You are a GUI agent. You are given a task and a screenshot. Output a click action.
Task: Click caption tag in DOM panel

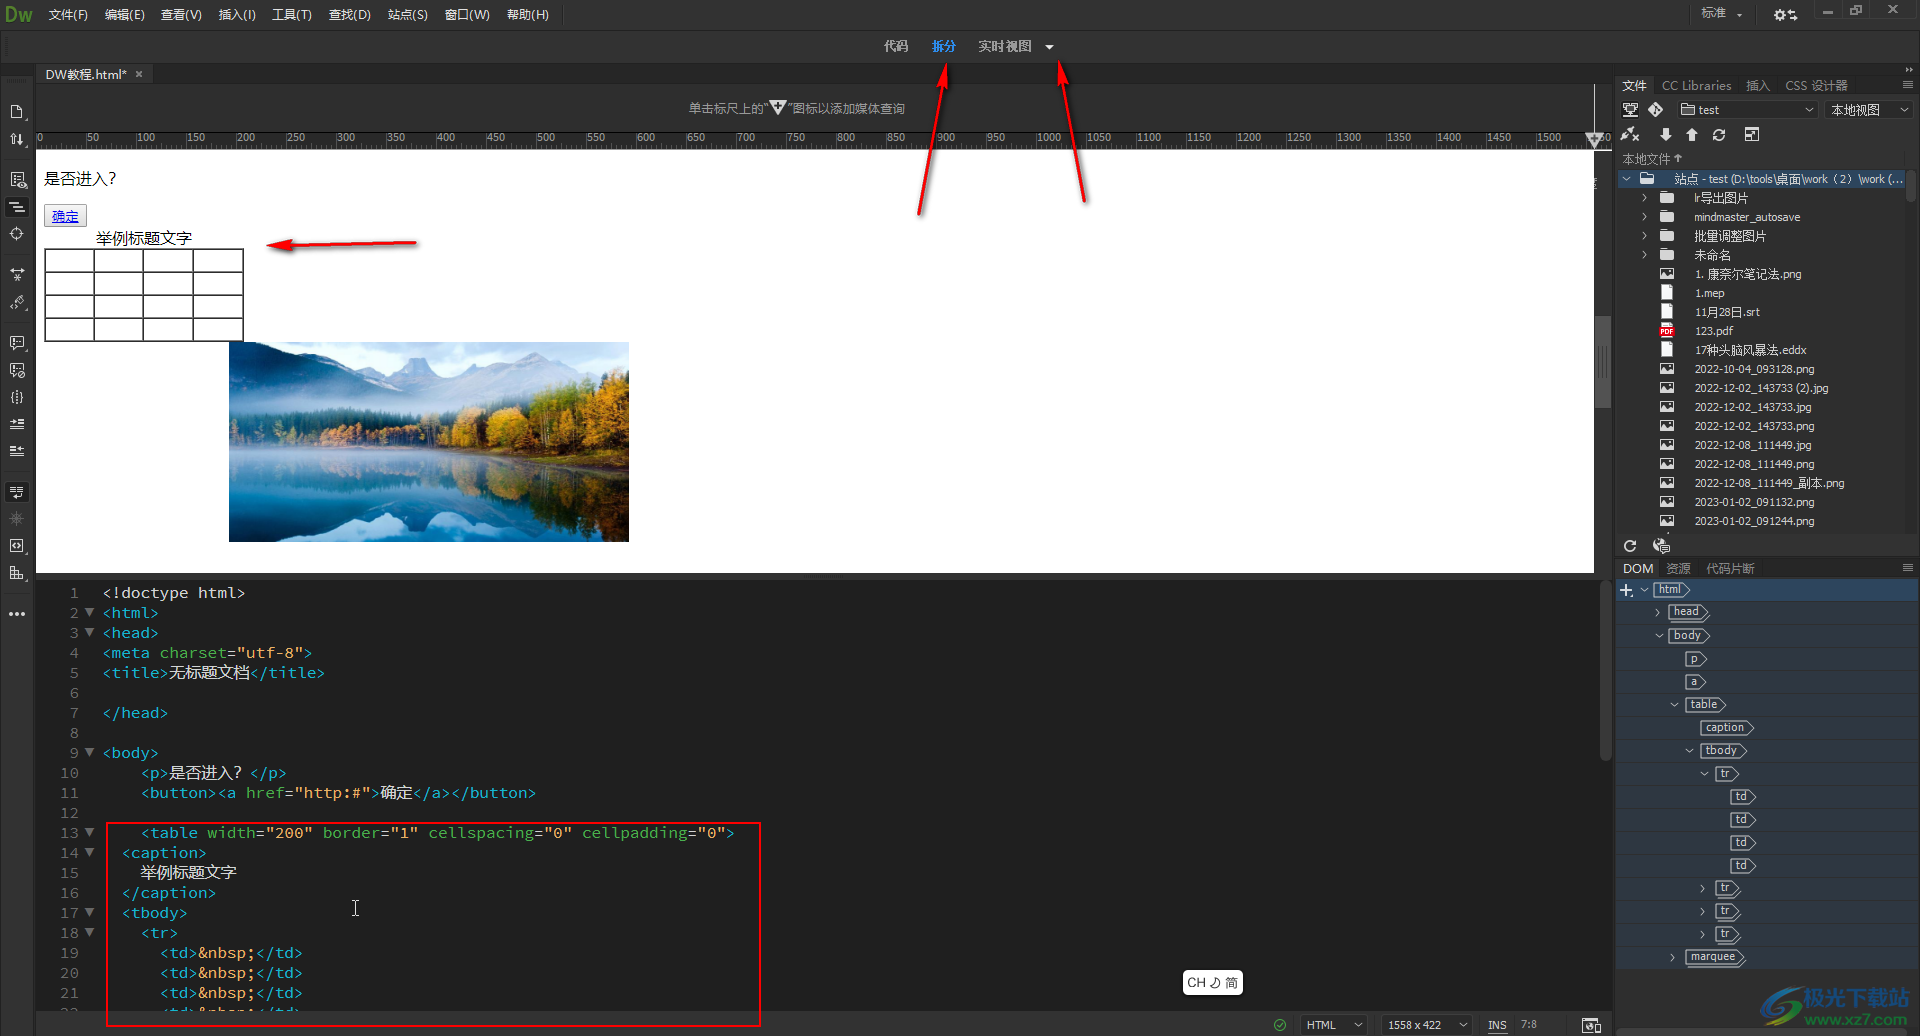[1726, 728]
